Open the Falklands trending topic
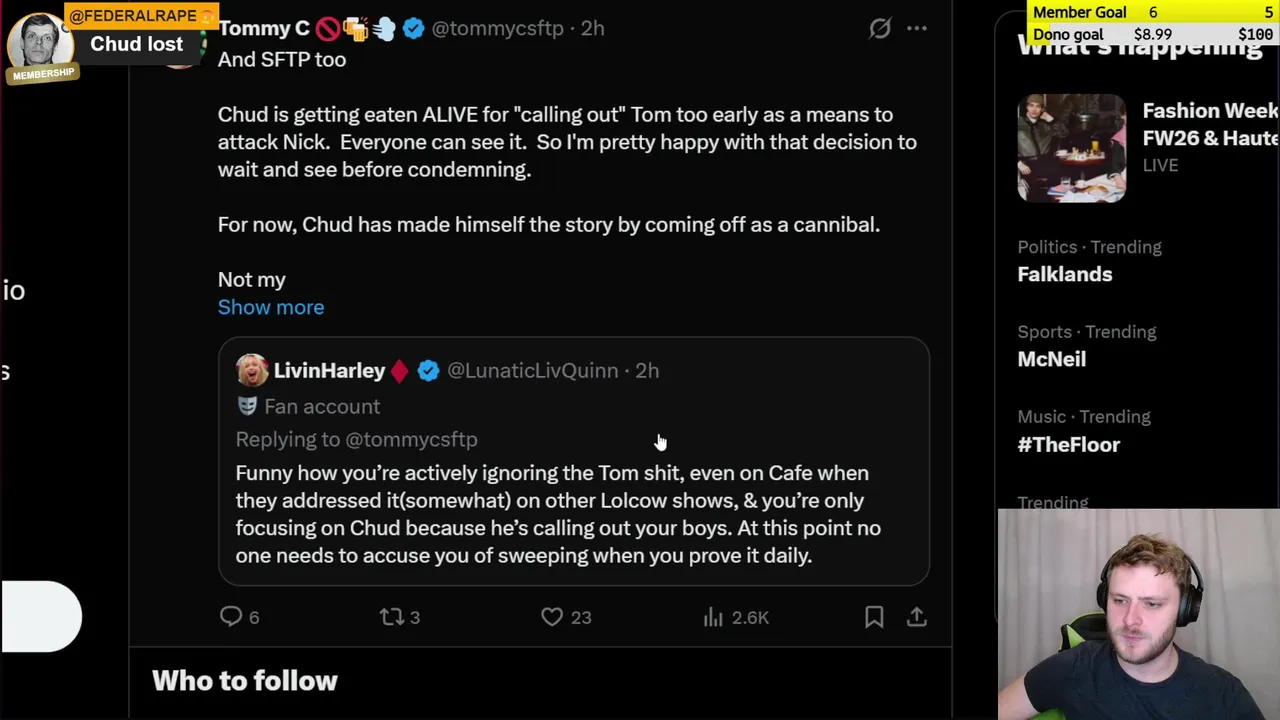This screenshot has height=720, width=1280. click(1064, 274)
